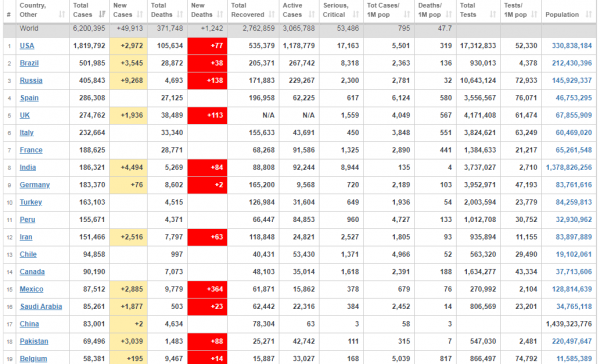Sort by Serious, Critical column icon
Image resolution: width=600 pixels, height=364 pixels.
[x=356, y=15]
